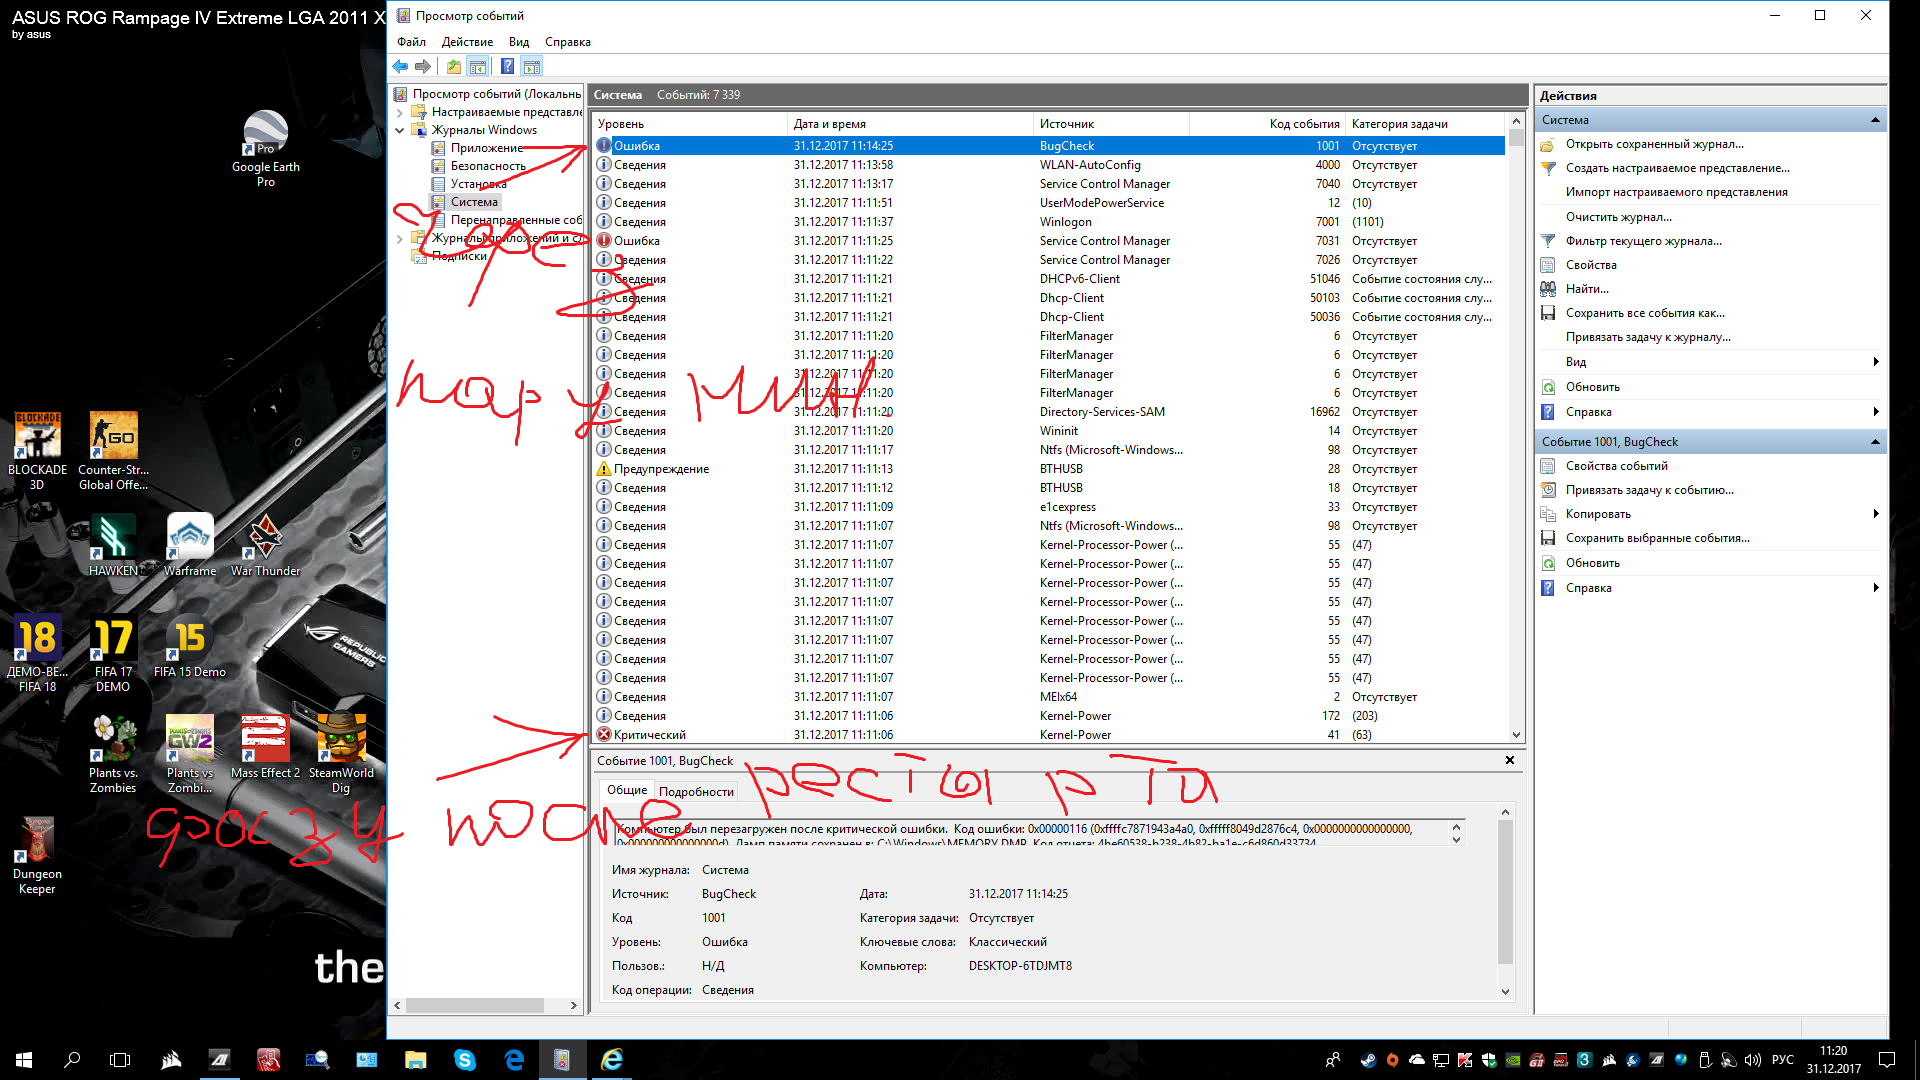Screen dimensions: 1920x1080
Task: Click the green Обновить refresh icon under Система
Action: [1548, 387]
